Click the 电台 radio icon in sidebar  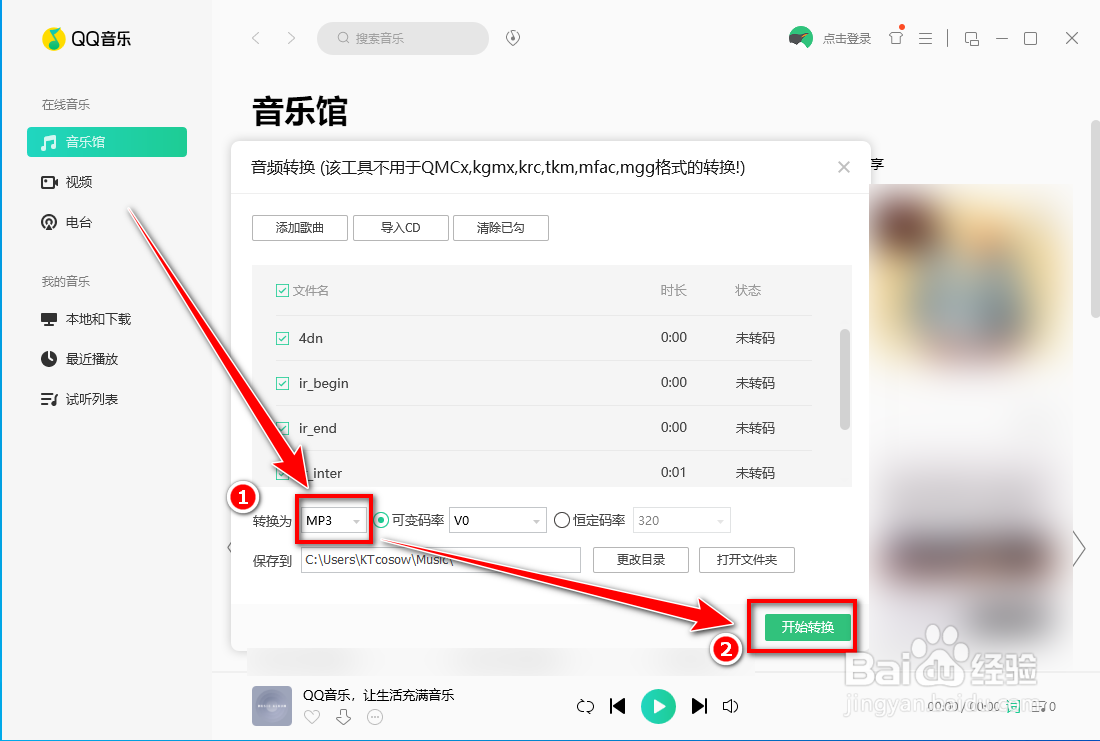pyautogui.click(x=48, y=222)
